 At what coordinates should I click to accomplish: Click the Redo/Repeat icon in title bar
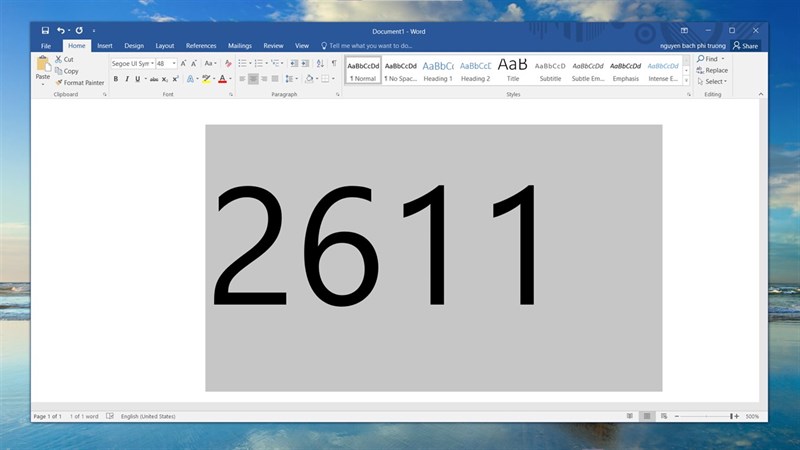(79, 31)
